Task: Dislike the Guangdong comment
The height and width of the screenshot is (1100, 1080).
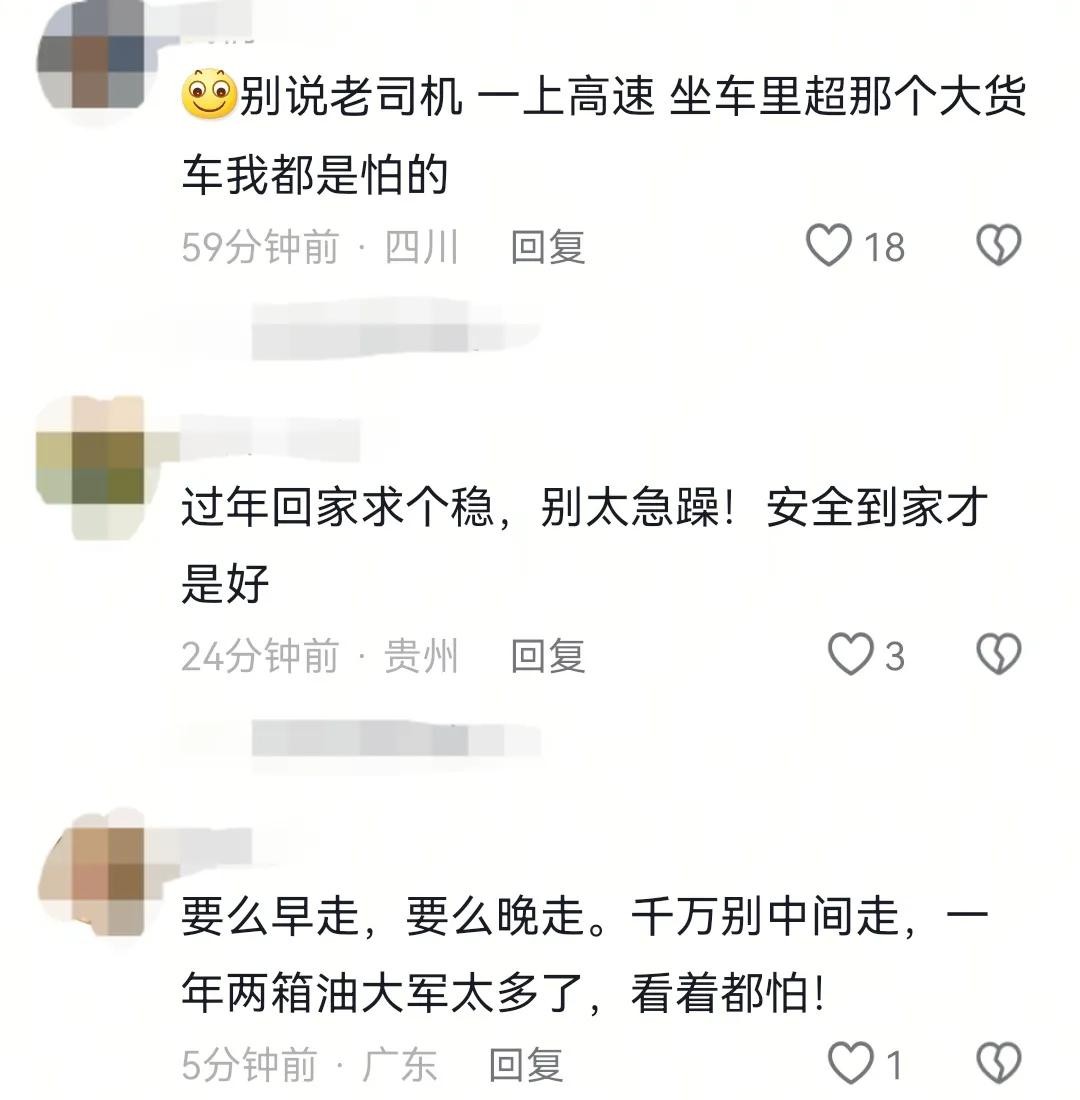Action: [999, 1064]
